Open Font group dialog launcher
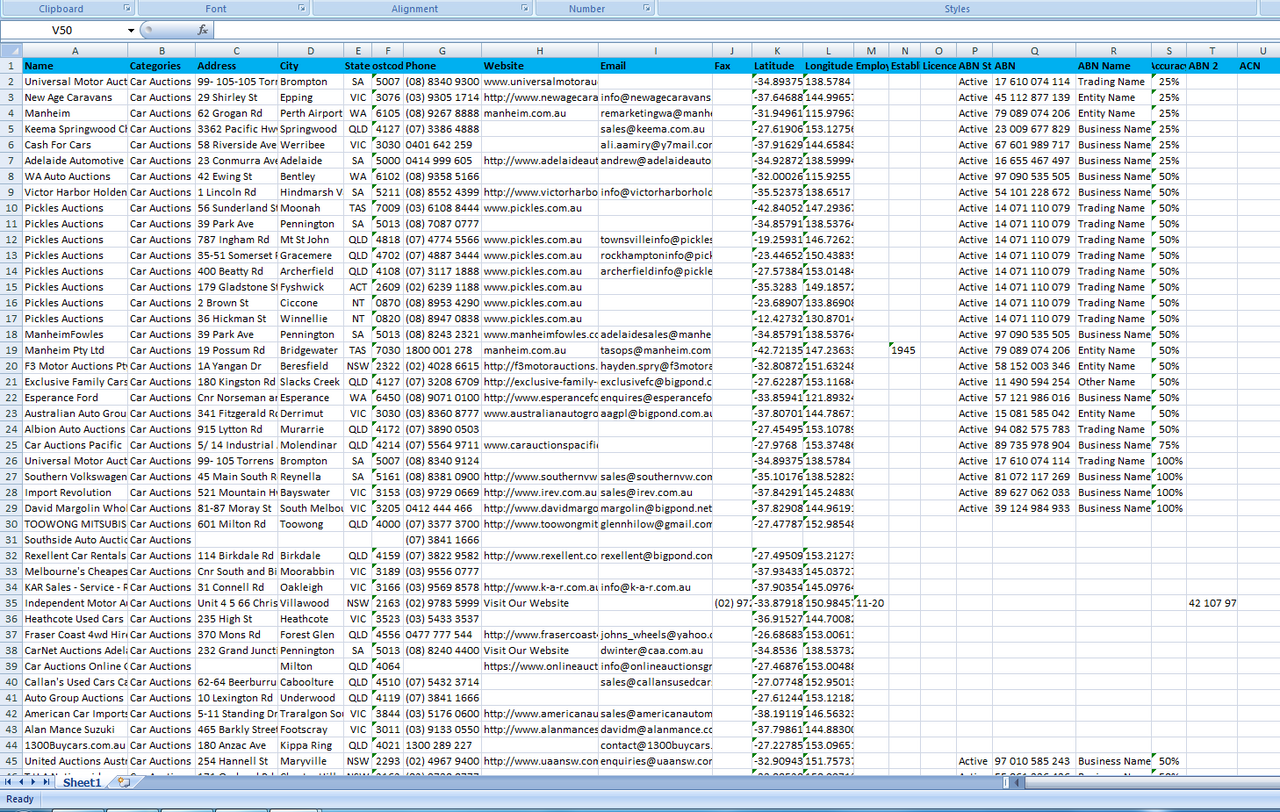The image size is (1280, 812). (x=302, y=8)
